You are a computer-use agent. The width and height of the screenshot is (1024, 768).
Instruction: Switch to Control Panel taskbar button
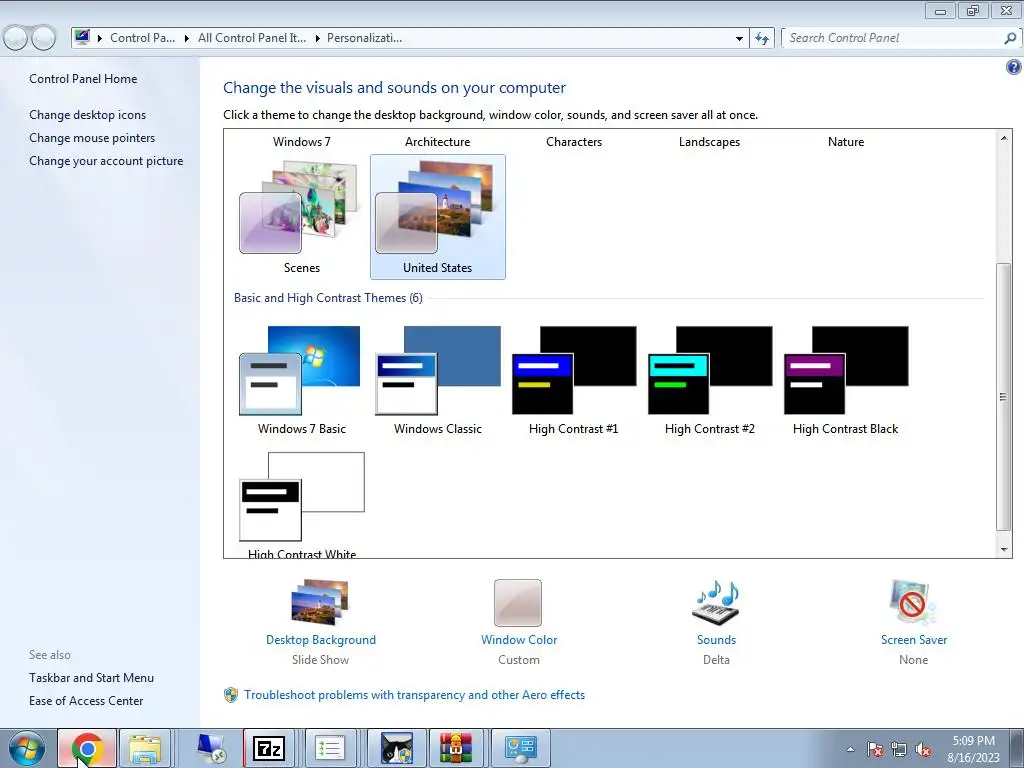point(520,748)
